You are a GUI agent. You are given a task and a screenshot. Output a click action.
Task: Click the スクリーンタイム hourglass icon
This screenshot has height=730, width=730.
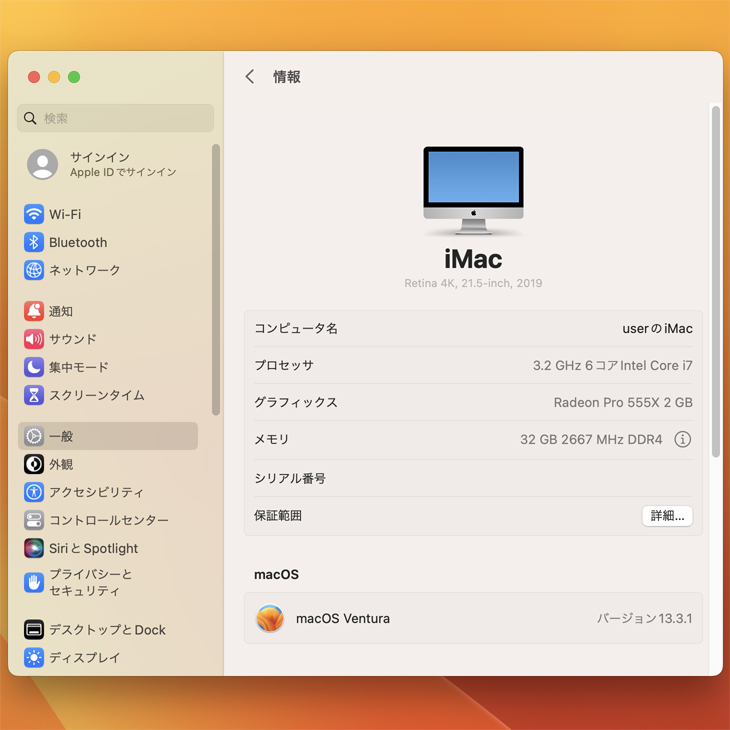(34, 395)
